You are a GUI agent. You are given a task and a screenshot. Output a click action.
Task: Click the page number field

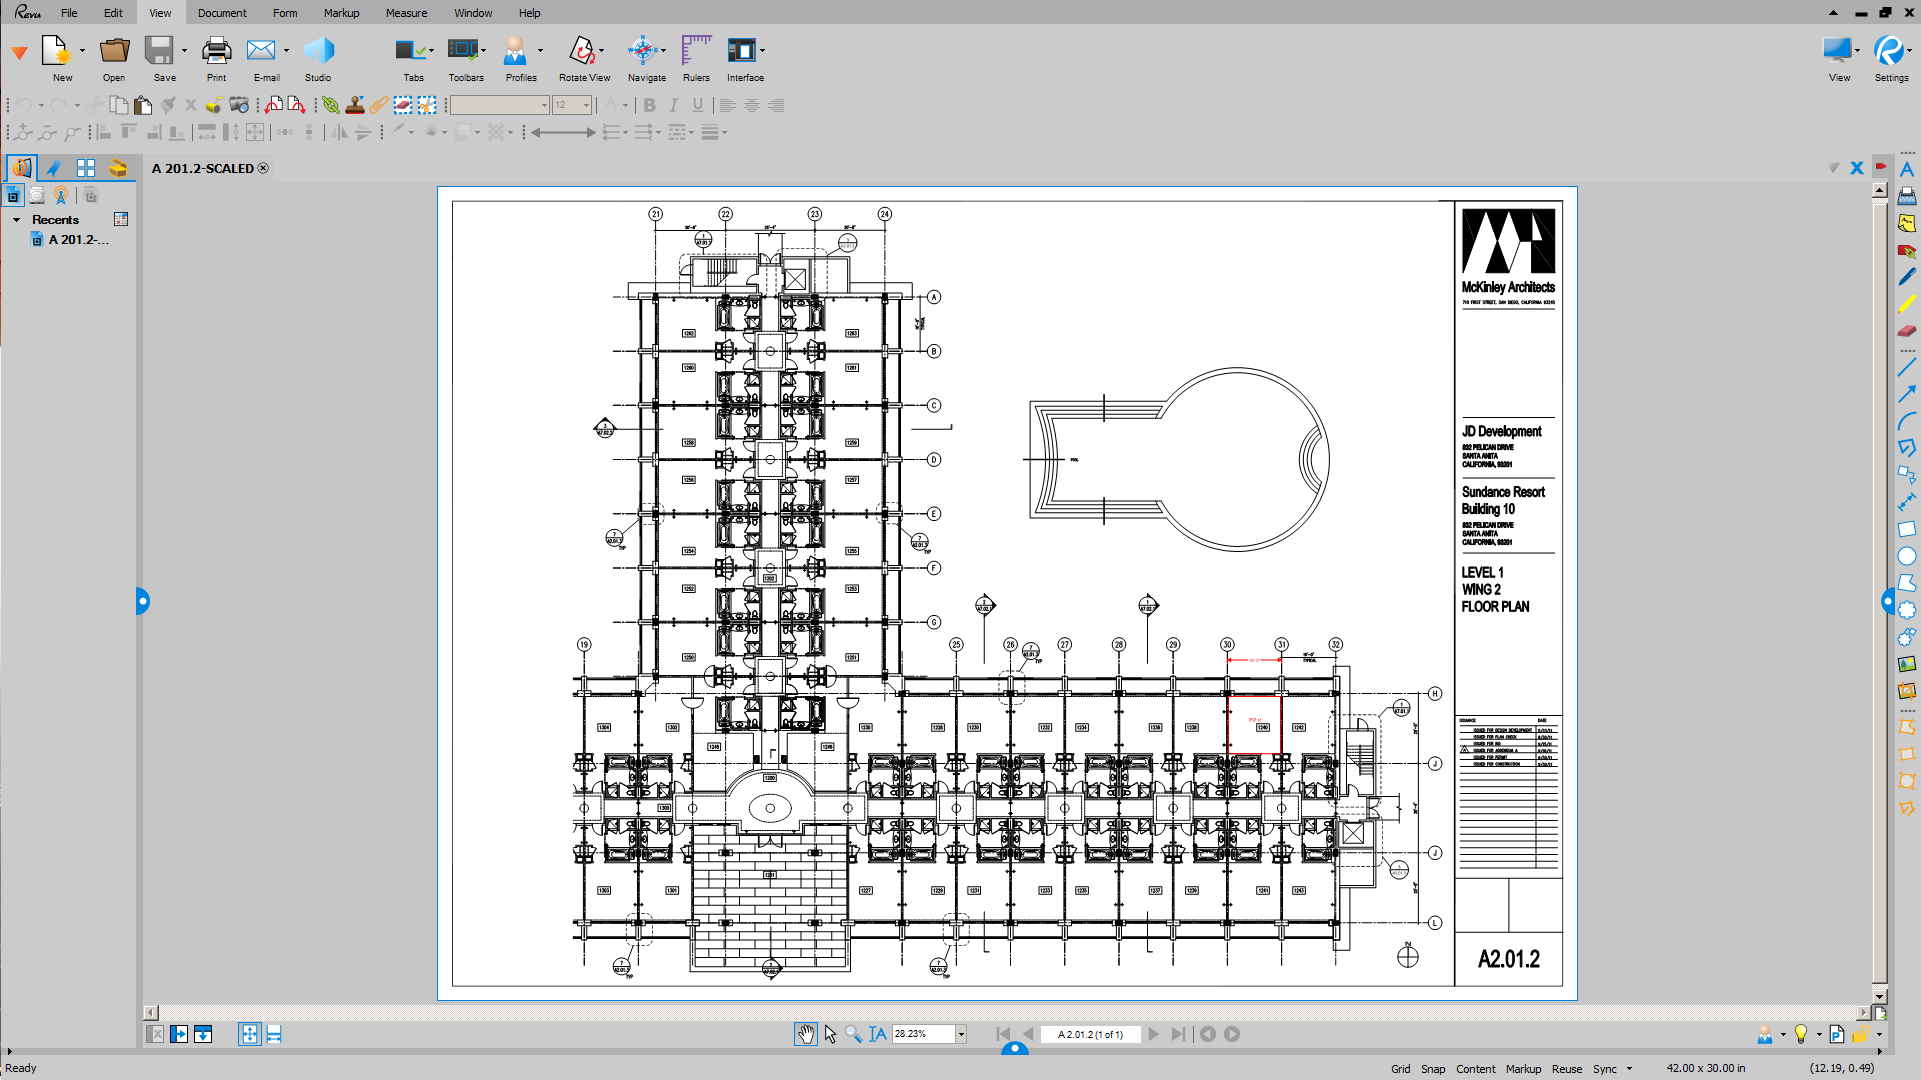(1090, 1034)
